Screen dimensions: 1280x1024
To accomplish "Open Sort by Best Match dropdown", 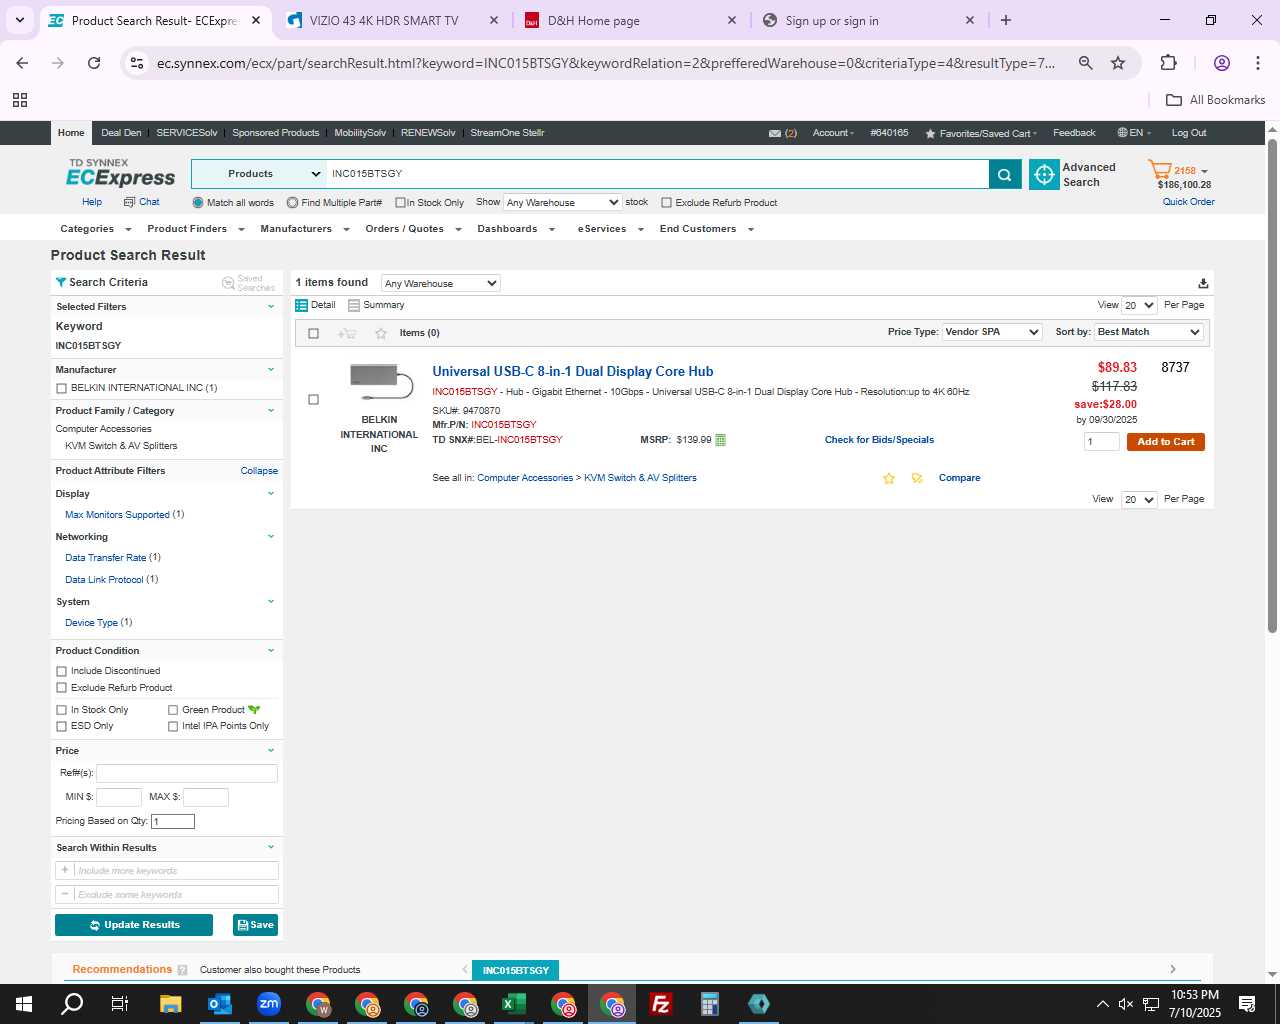I will pyautogui.click(x=1149, y=332).
